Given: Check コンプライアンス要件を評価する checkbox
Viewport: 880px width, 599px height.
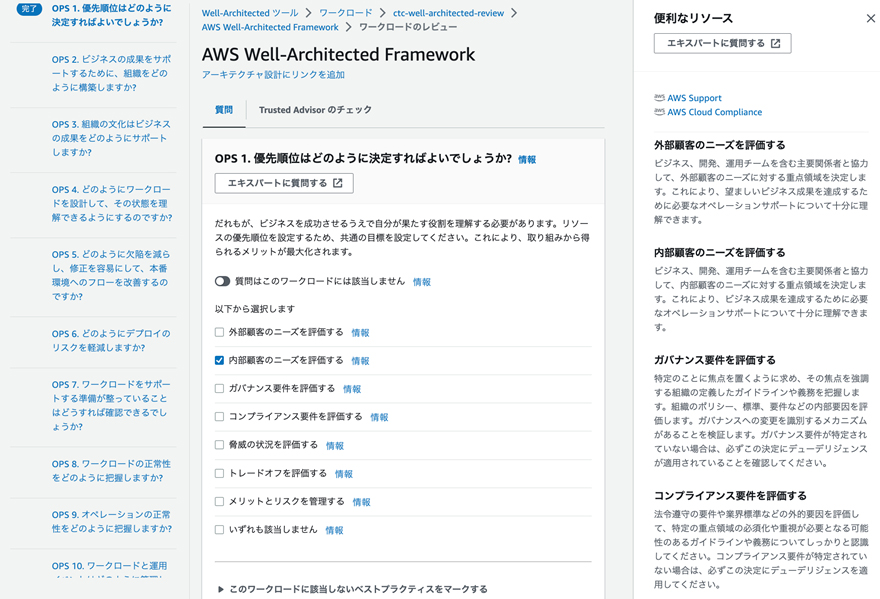Looking at the screenshot, I should click(x=219, y=417).
